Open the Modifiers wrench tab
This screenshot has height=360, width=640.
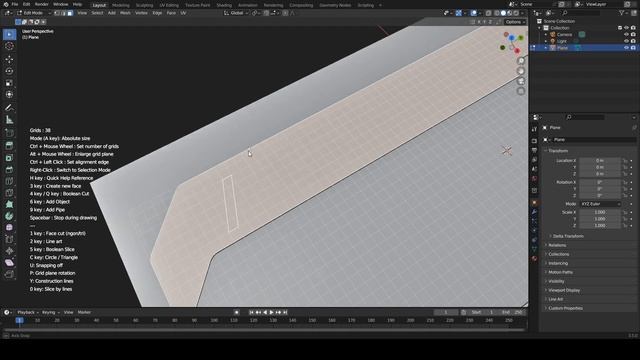pos(534,212)
